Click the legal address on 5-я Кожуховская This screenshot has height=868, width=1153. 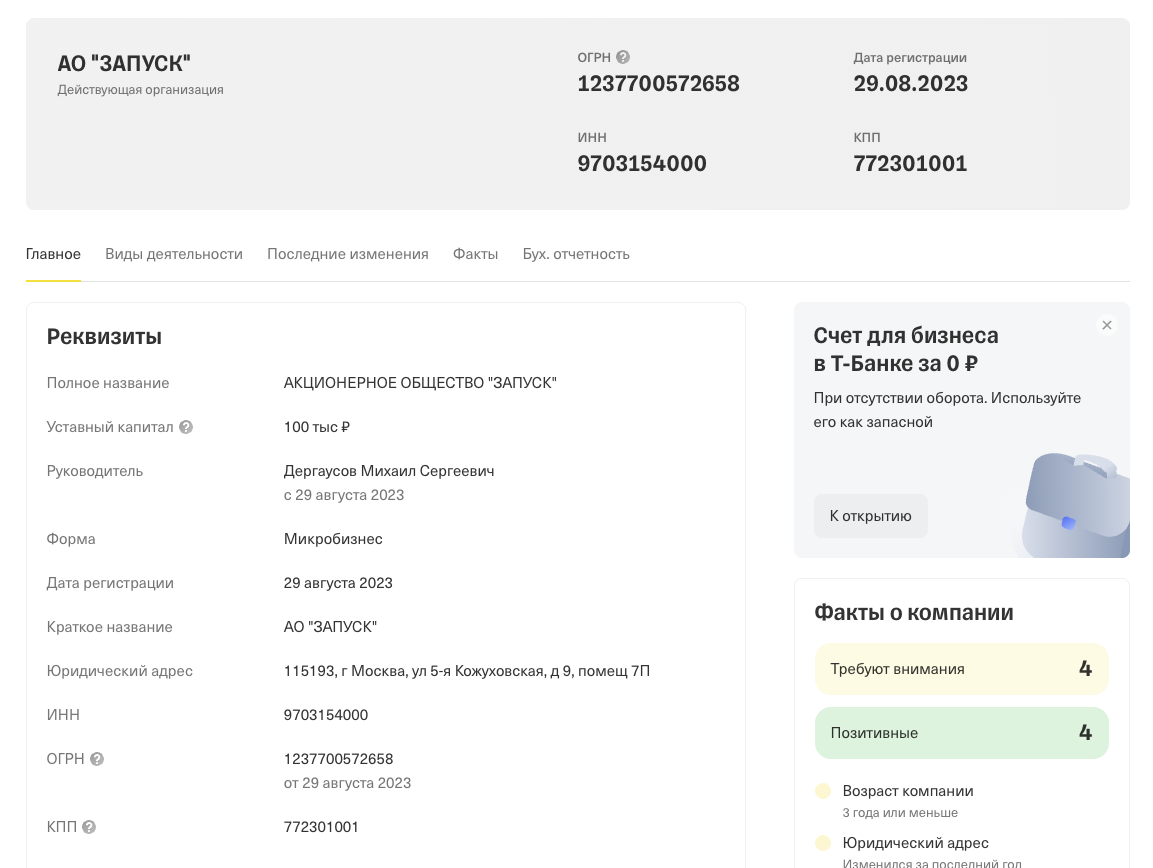(x=466, y=671)
